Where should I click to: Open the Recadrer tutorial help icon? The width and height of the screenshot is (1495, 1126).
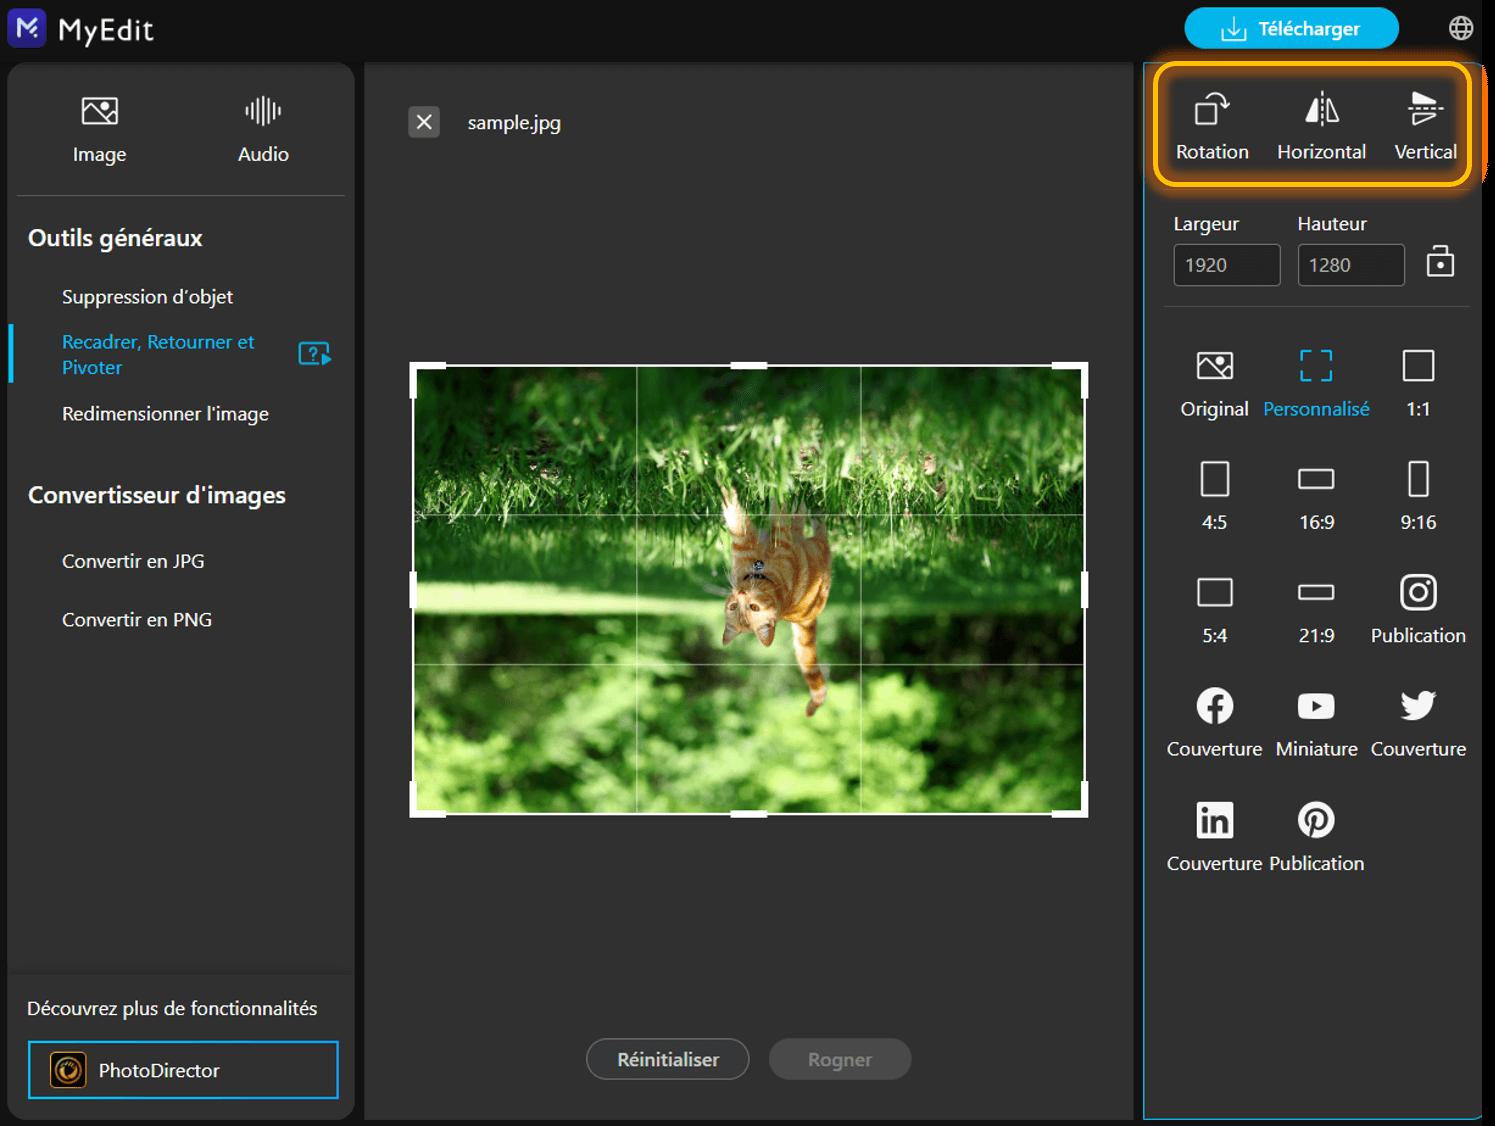pos(314,354)
